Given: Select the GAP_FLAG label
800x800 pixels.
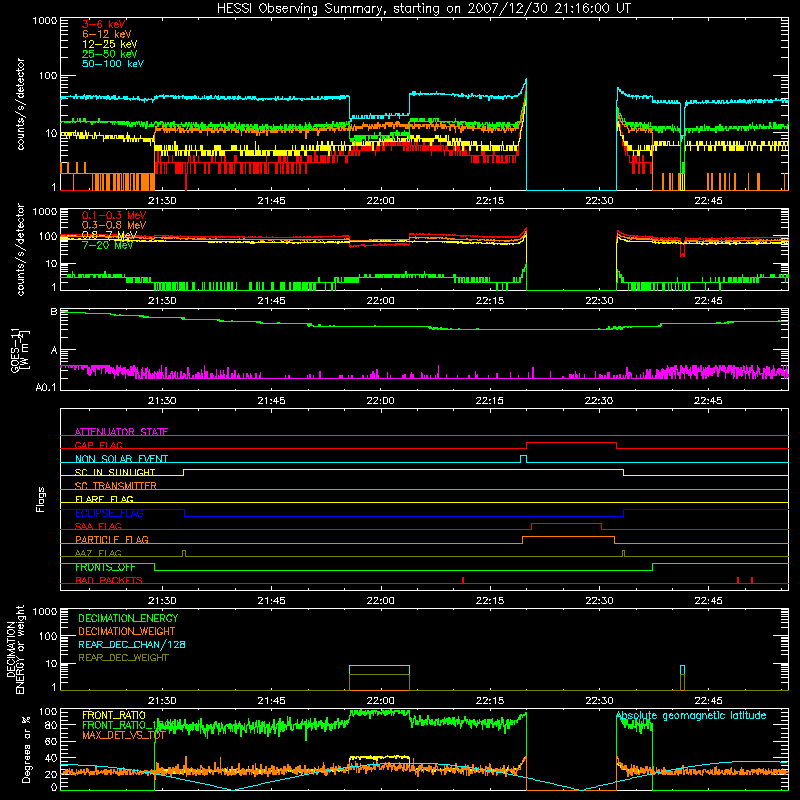Looking at the screenshot, I should tap(98, 445).
